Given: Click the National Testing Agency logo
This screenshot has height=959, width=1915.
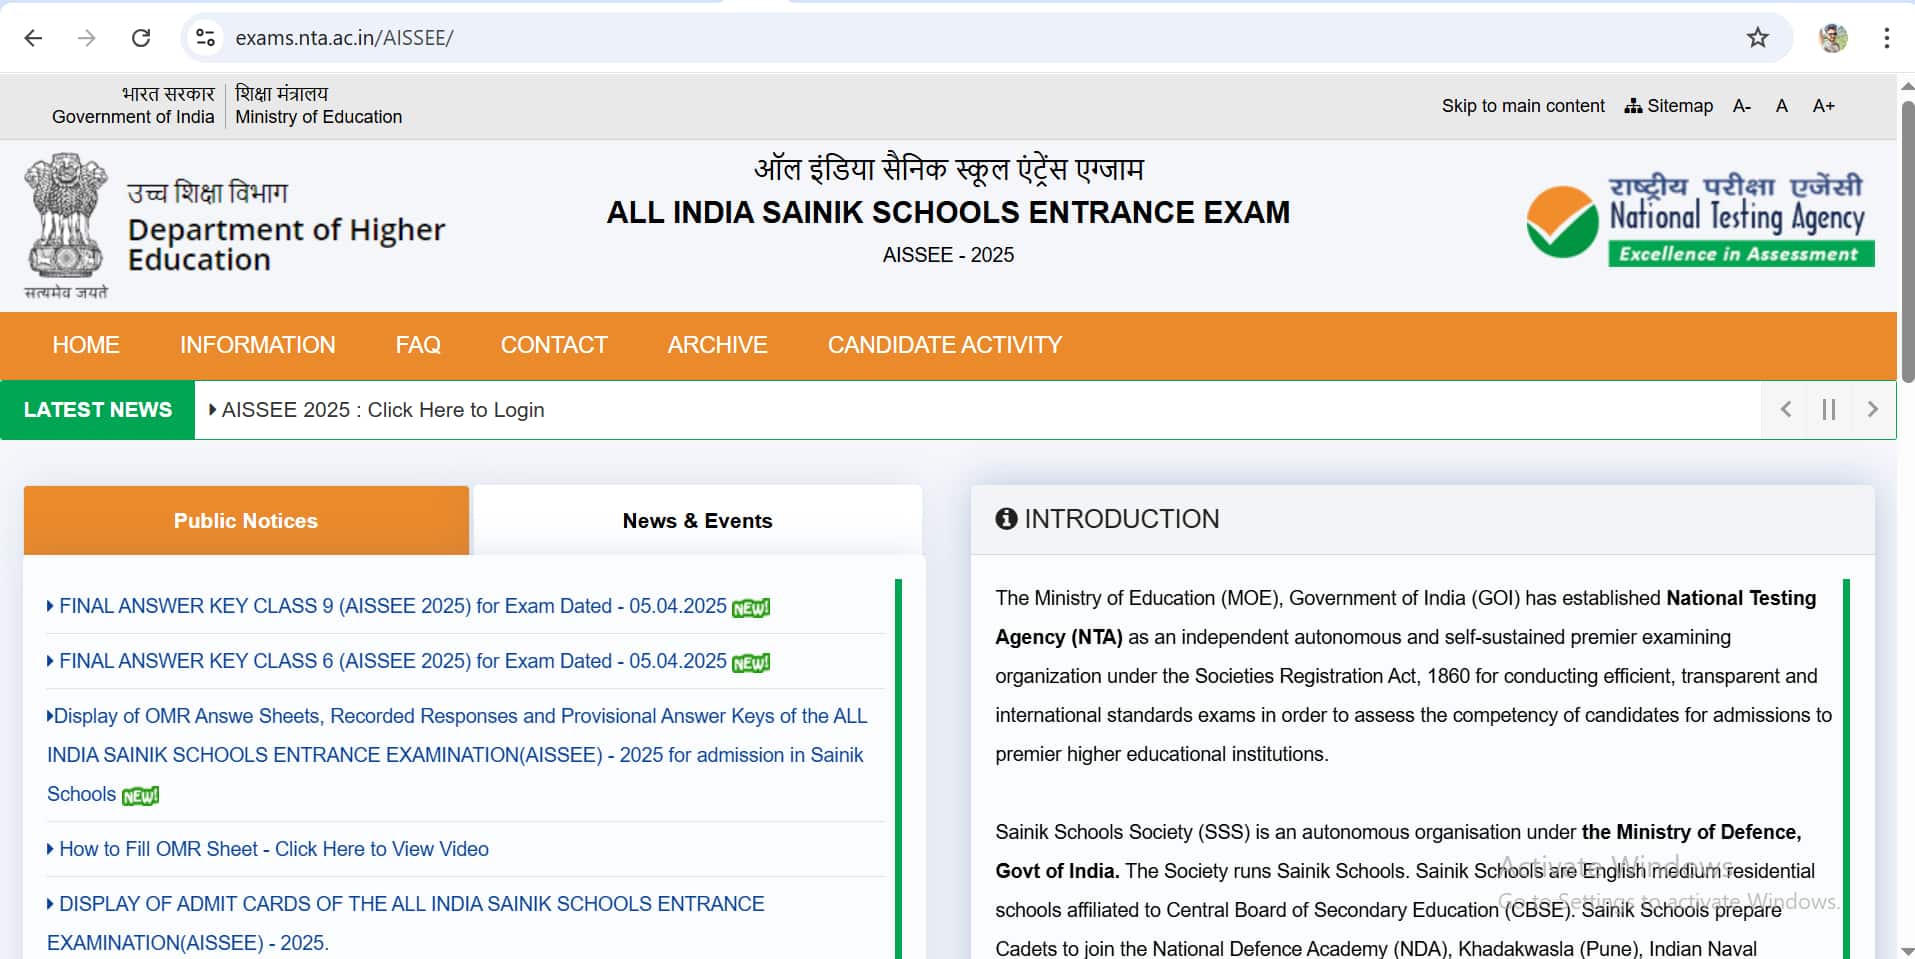Looking at the screenshot, I should (x=1700, y=221).
